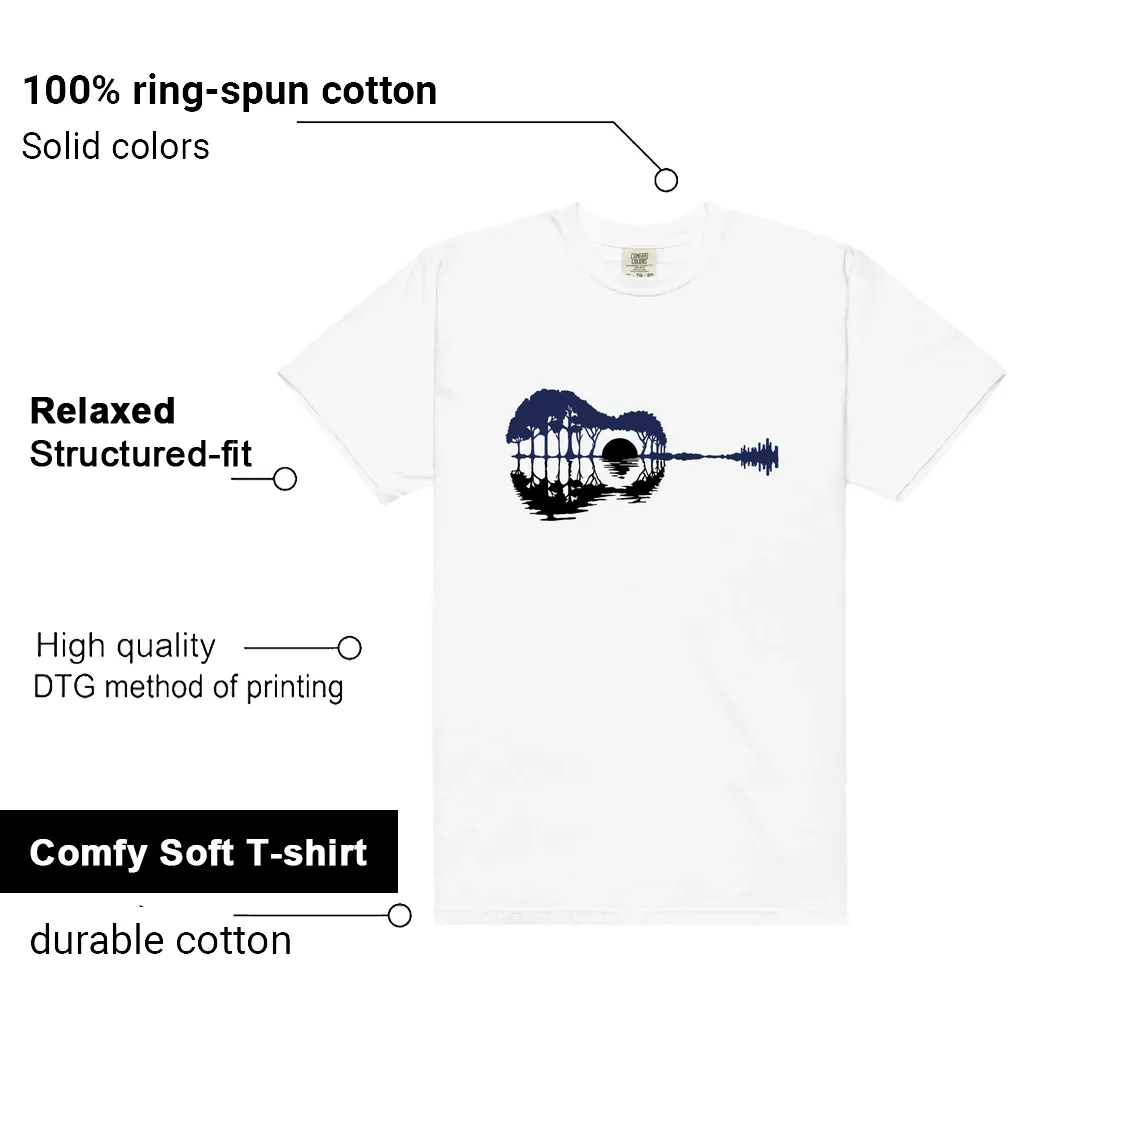Click the guitar landscape print on shirt
This screenshot has height=1140, width=1140.
click(642, 455)
